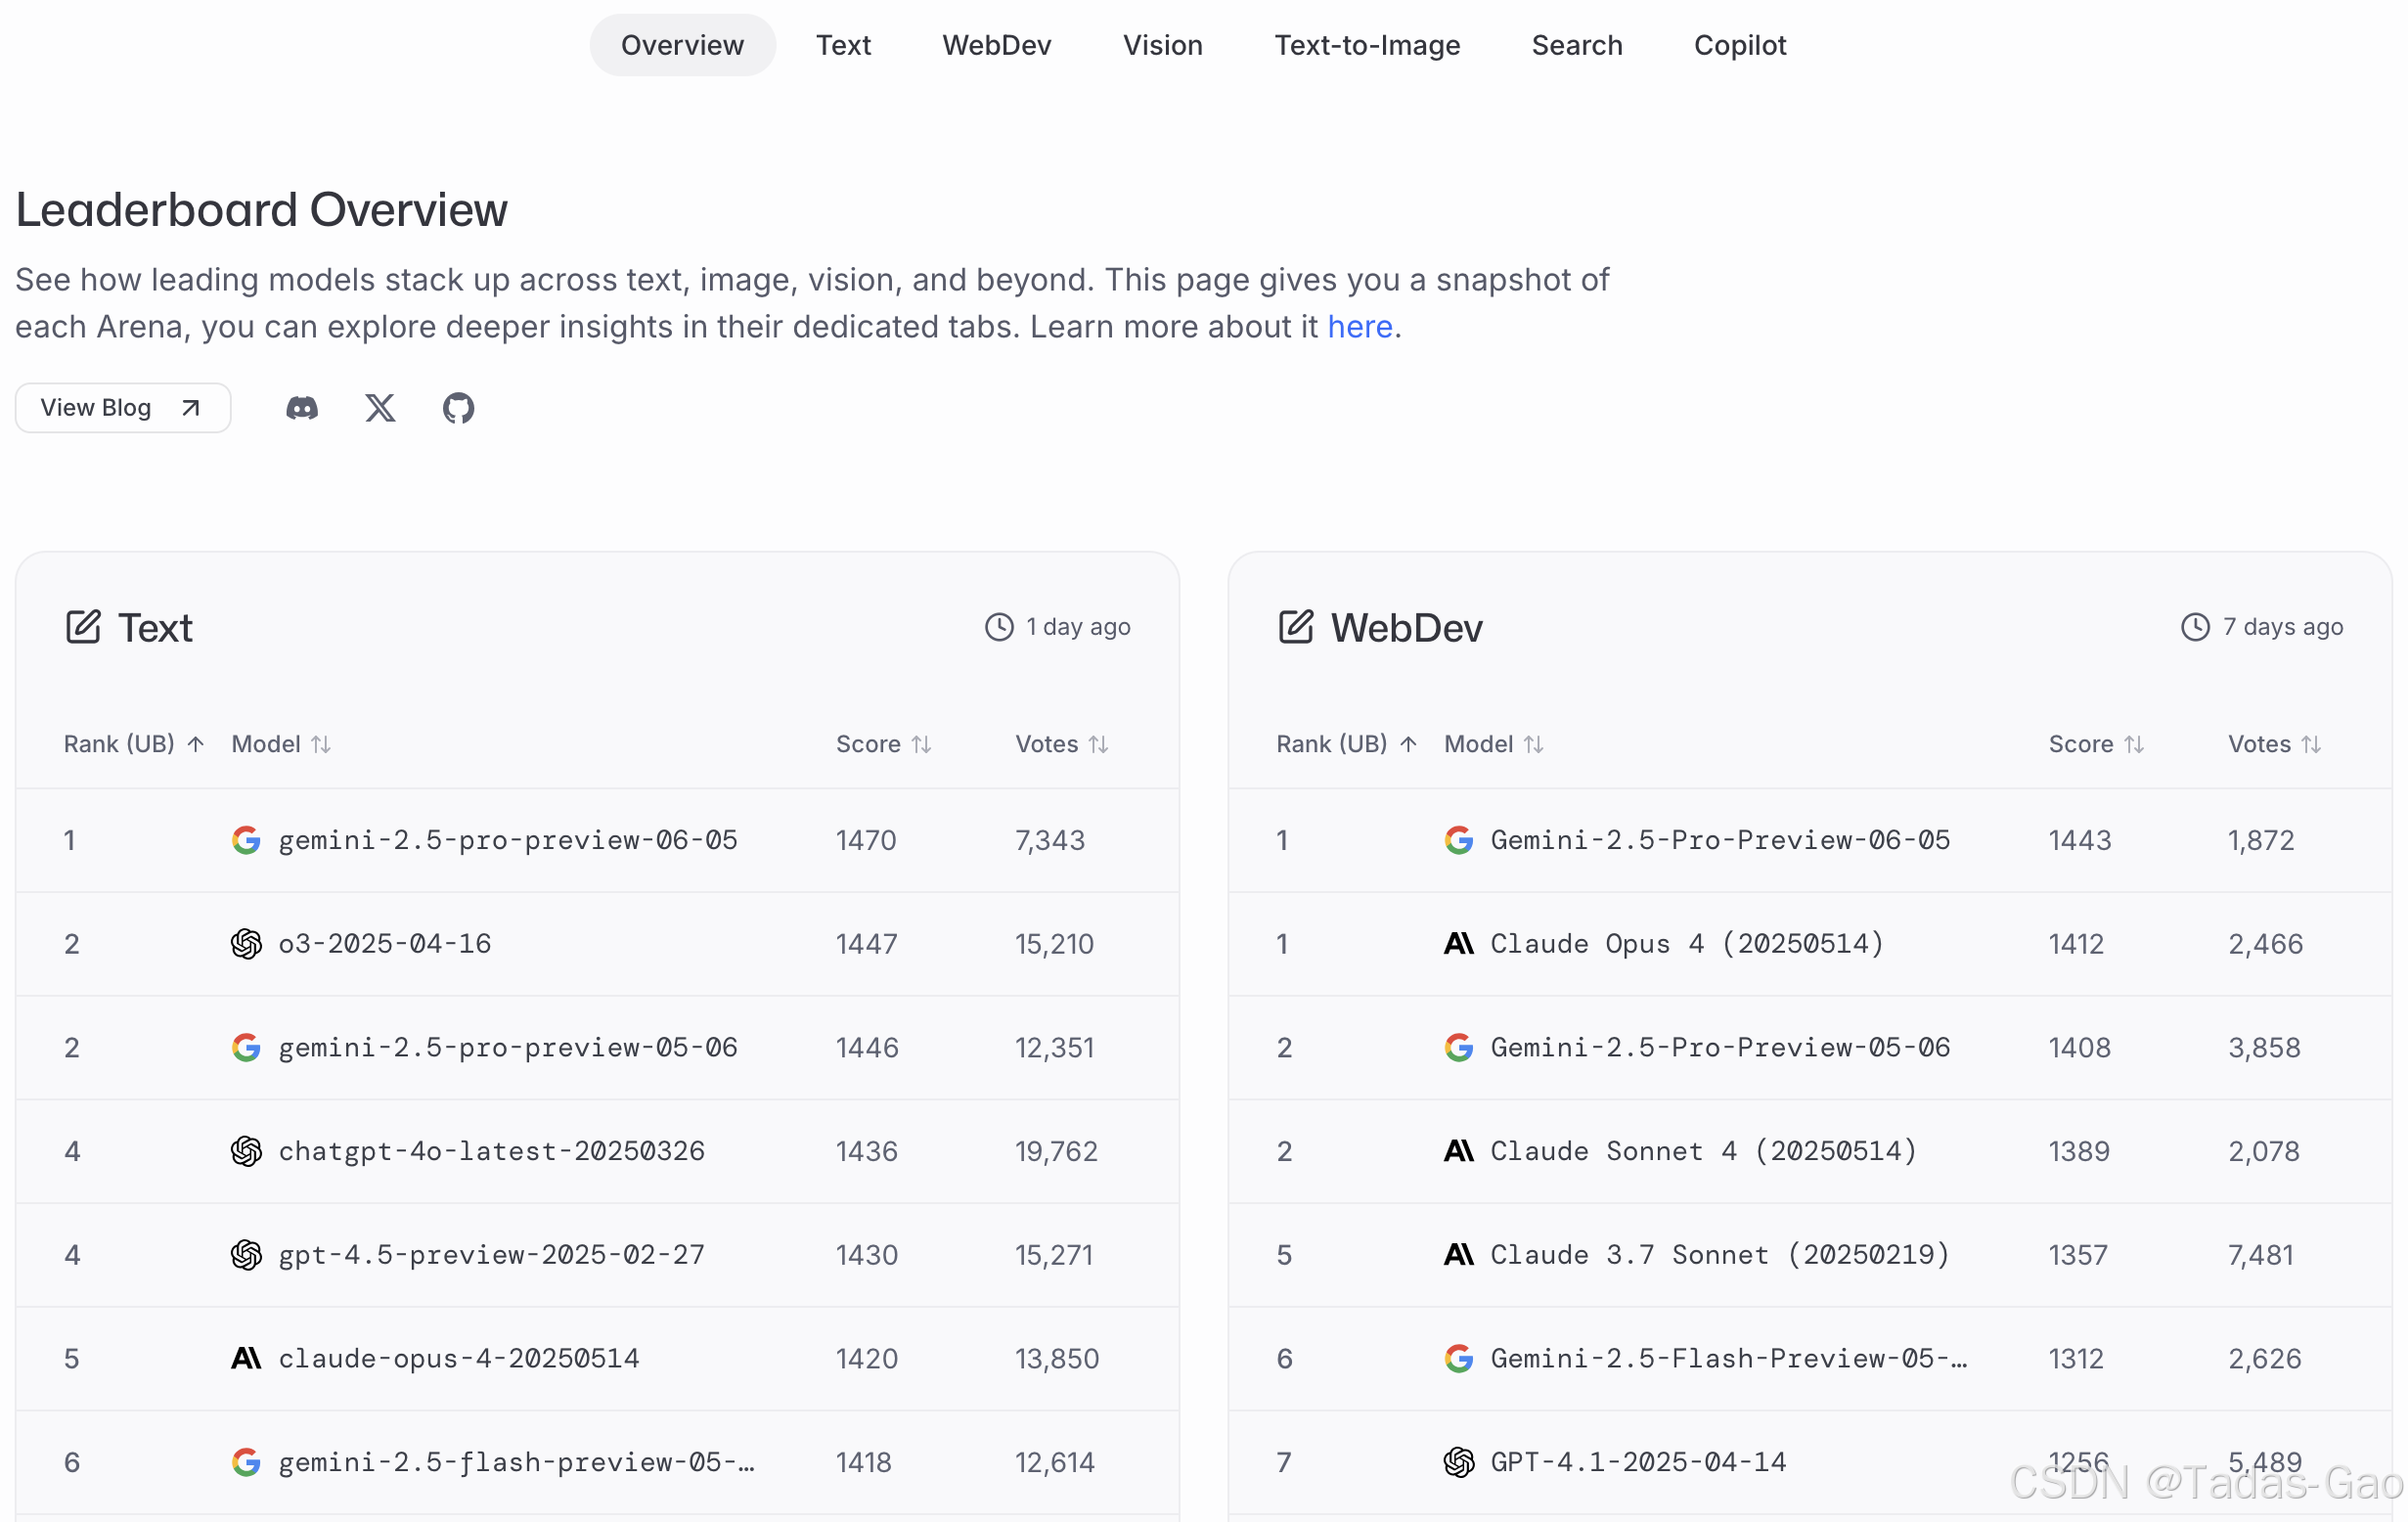2408x1522 pixels.
Task: Select the Overview tab
Action: (683, 45)
